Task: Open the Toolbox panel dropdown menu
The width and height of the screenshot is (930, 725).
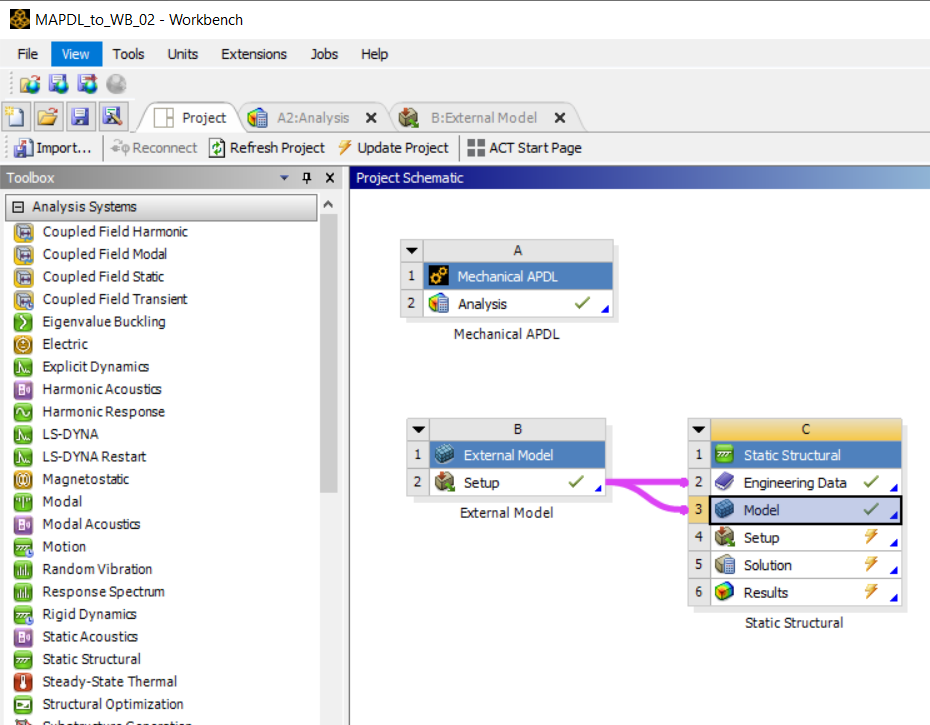Action: pyautogui.click(x=284, y=178)
